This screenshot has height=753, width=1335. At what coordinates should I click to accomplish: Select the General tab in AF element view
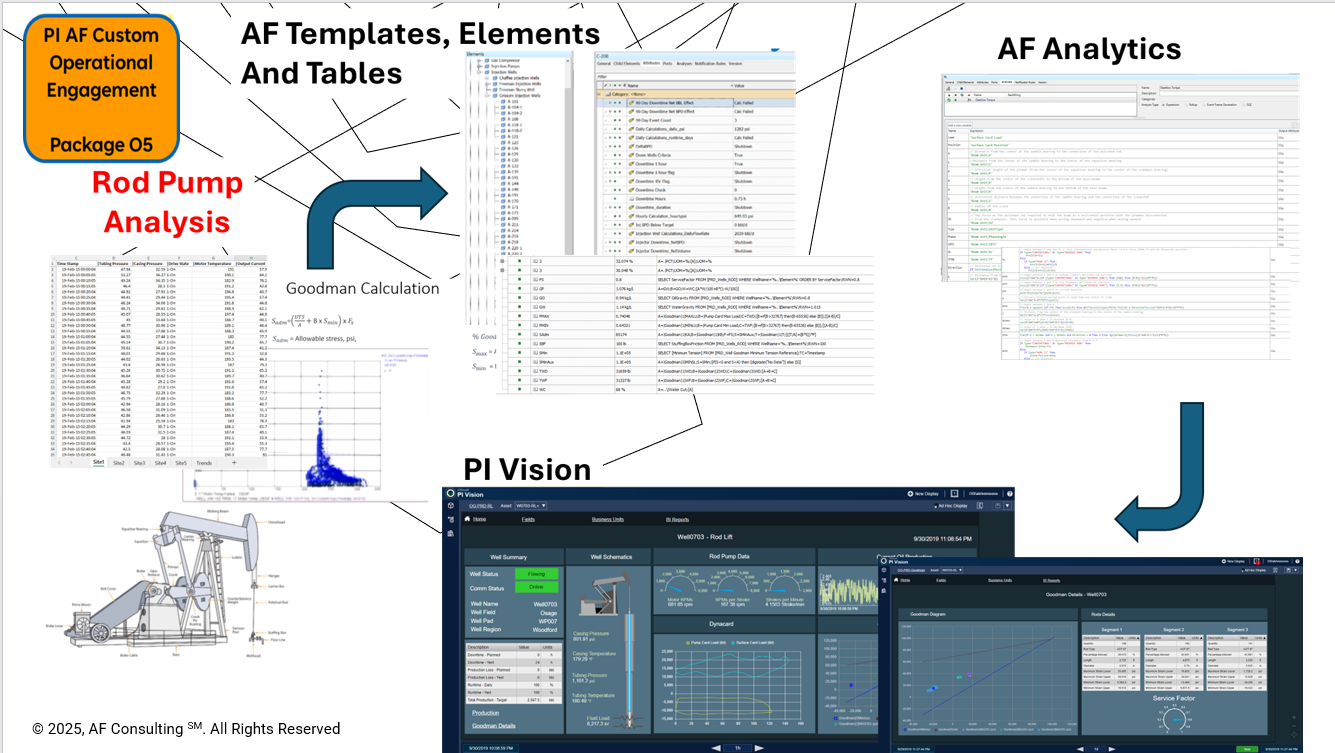(x=604, y=63)
